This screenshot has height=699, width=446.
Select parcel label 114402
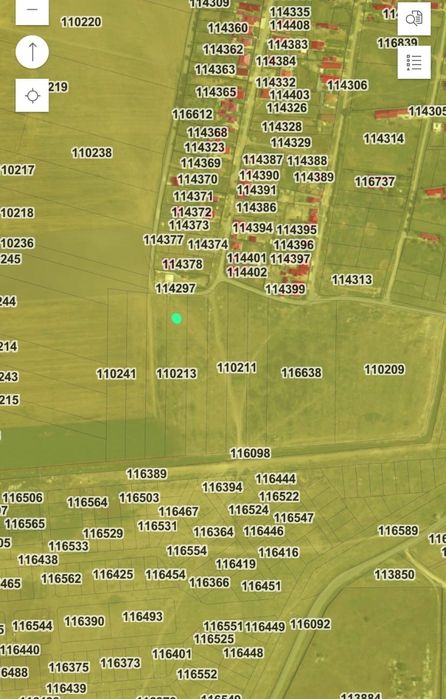coord(247,272)
